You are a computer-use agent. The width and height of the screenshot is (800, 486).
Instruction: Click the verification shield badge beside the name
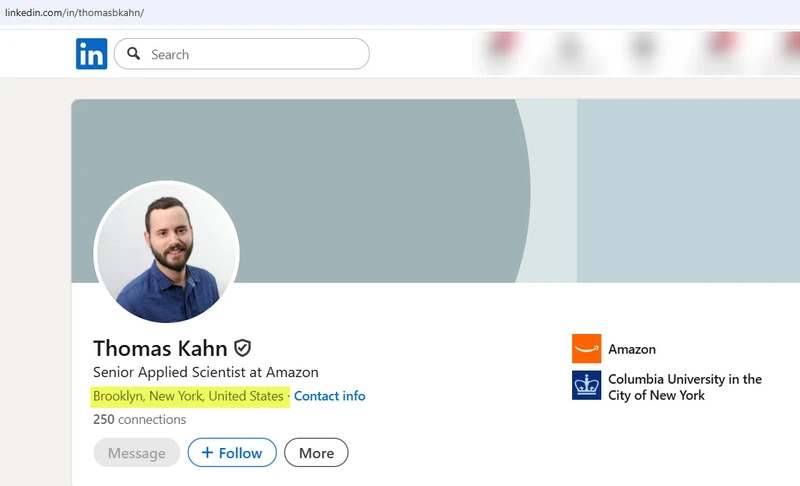(x=242, y=348)
